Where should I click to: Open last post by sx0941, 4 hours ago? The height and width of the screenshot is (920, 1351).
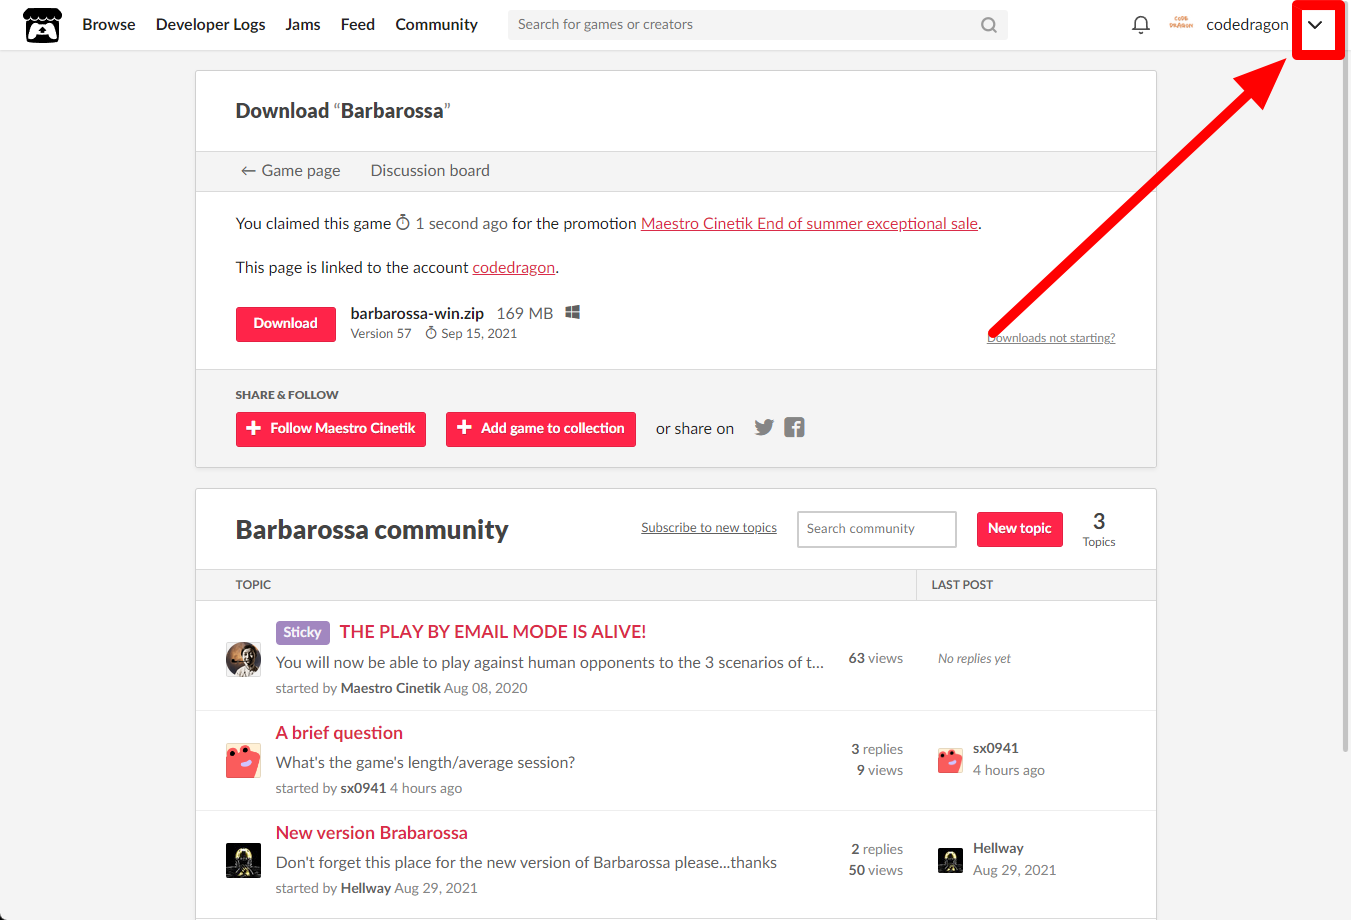point(1009,770)
